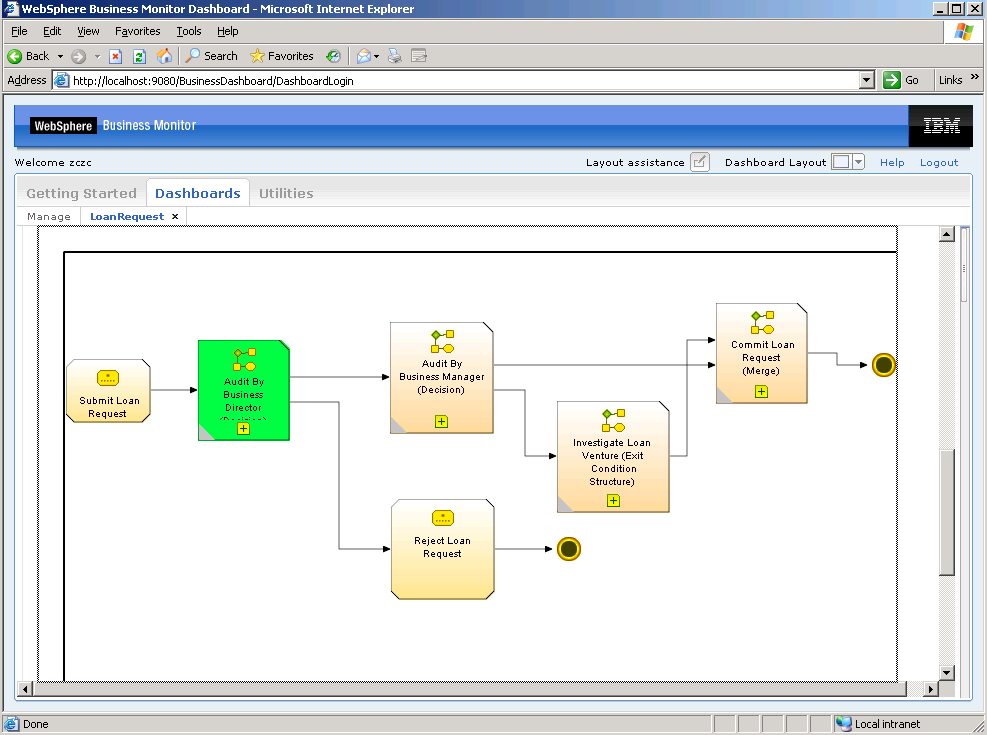Image resolution: width=987 pixels, height=735 pixels.
Task: Switch to the Getting Started tab
Action: [81, 193]
